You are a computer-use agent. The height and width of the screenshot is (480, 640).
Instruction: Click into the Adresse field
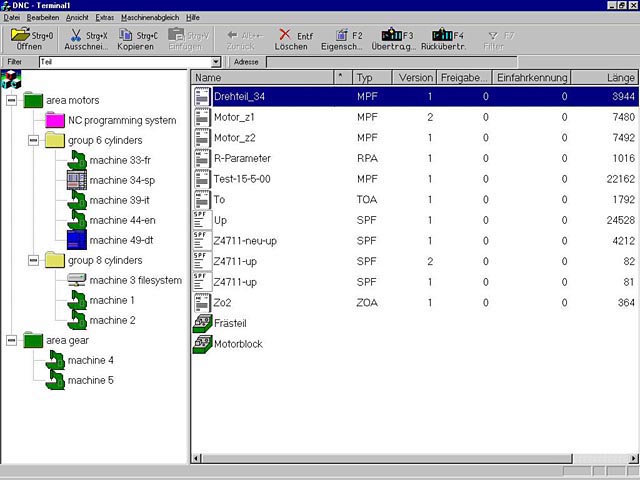click(x=391, y=62)
